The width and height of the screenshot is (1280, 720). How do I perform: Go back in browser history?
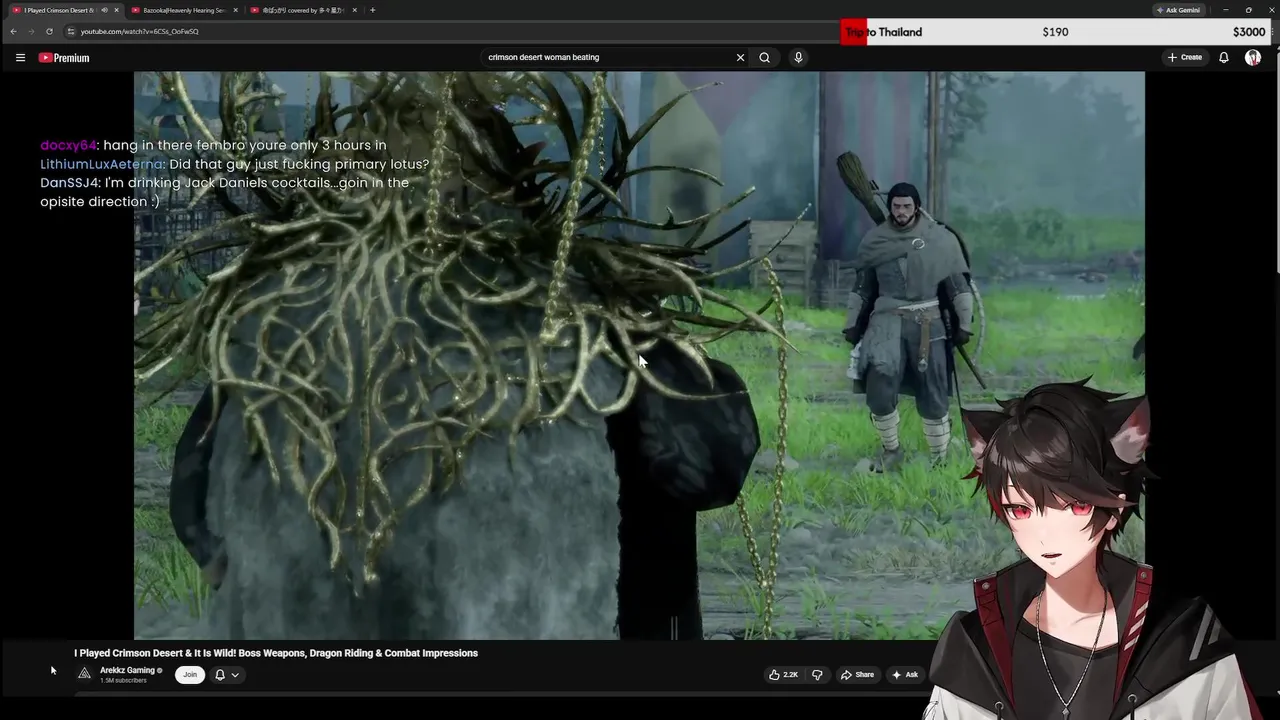click(13, 31)
